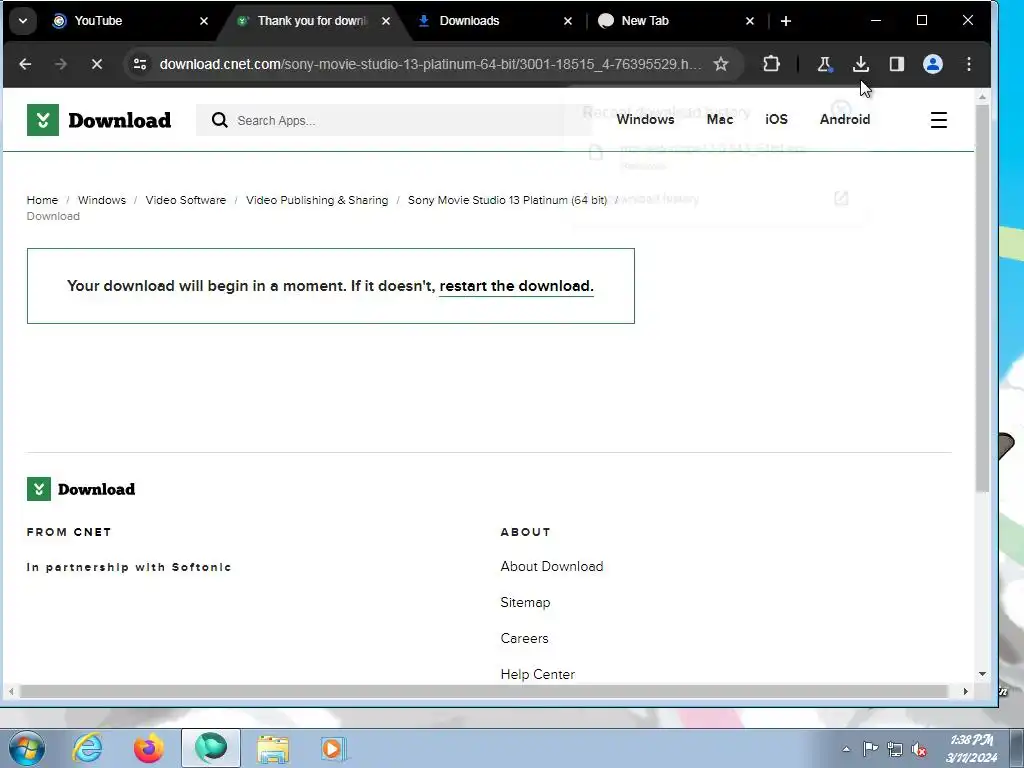Click the green Download logo icon in header
Viewport: 1024px width, 768px height.
tap(43, 120)
